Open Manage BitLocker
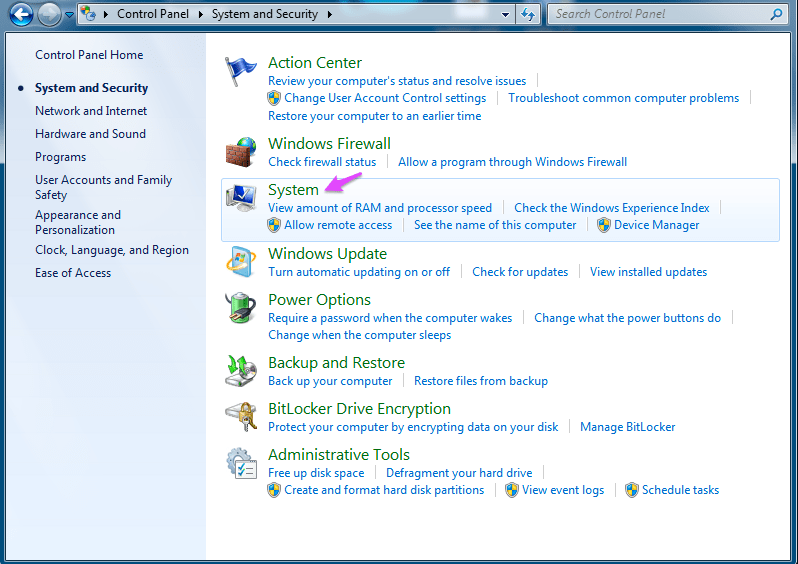 pos(628,427)
